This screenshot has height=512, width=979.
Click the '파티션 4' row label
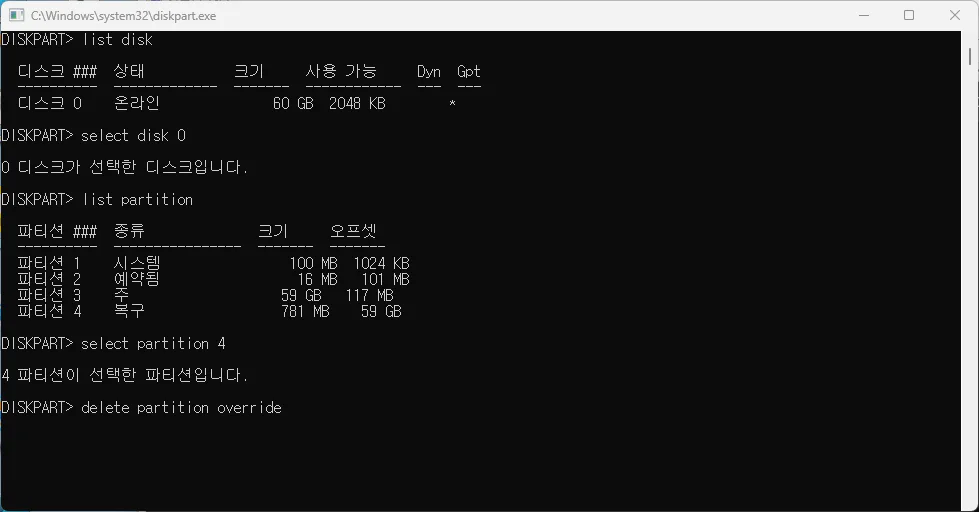point(49,311)
